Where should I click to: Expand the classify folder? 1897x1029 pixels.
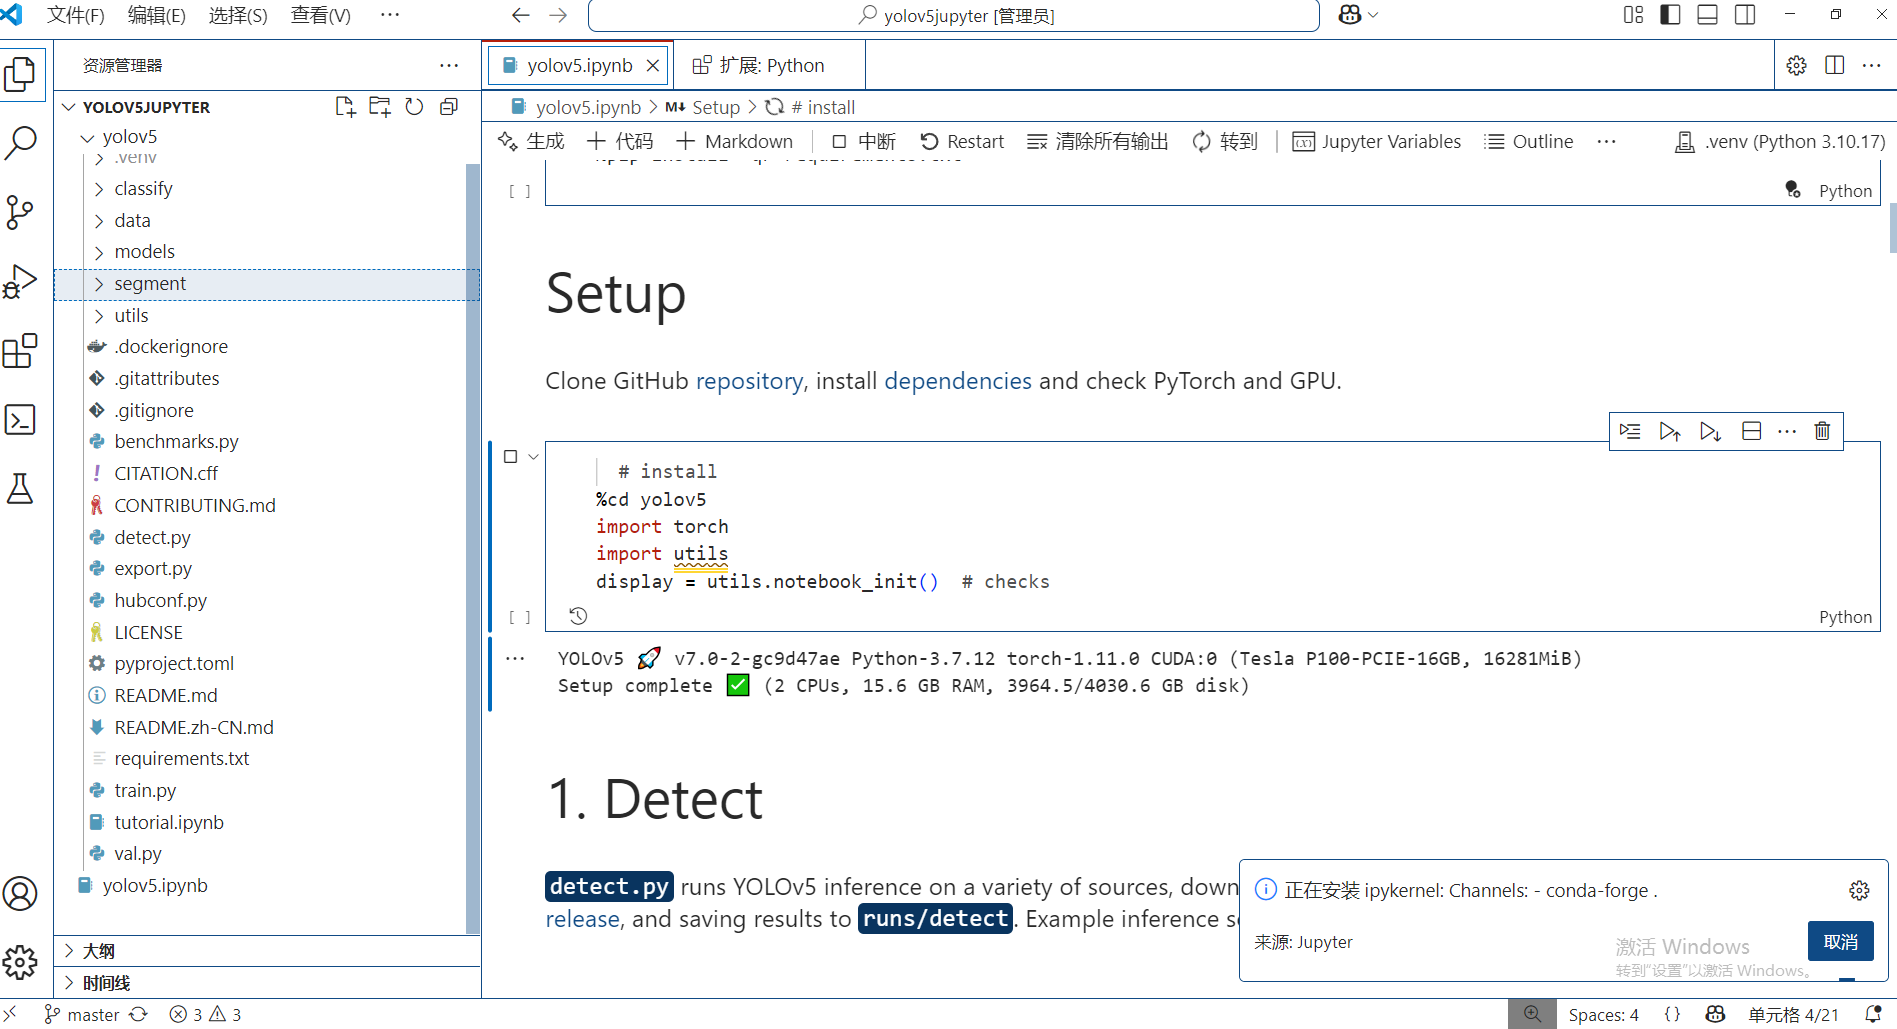[98, 189]
